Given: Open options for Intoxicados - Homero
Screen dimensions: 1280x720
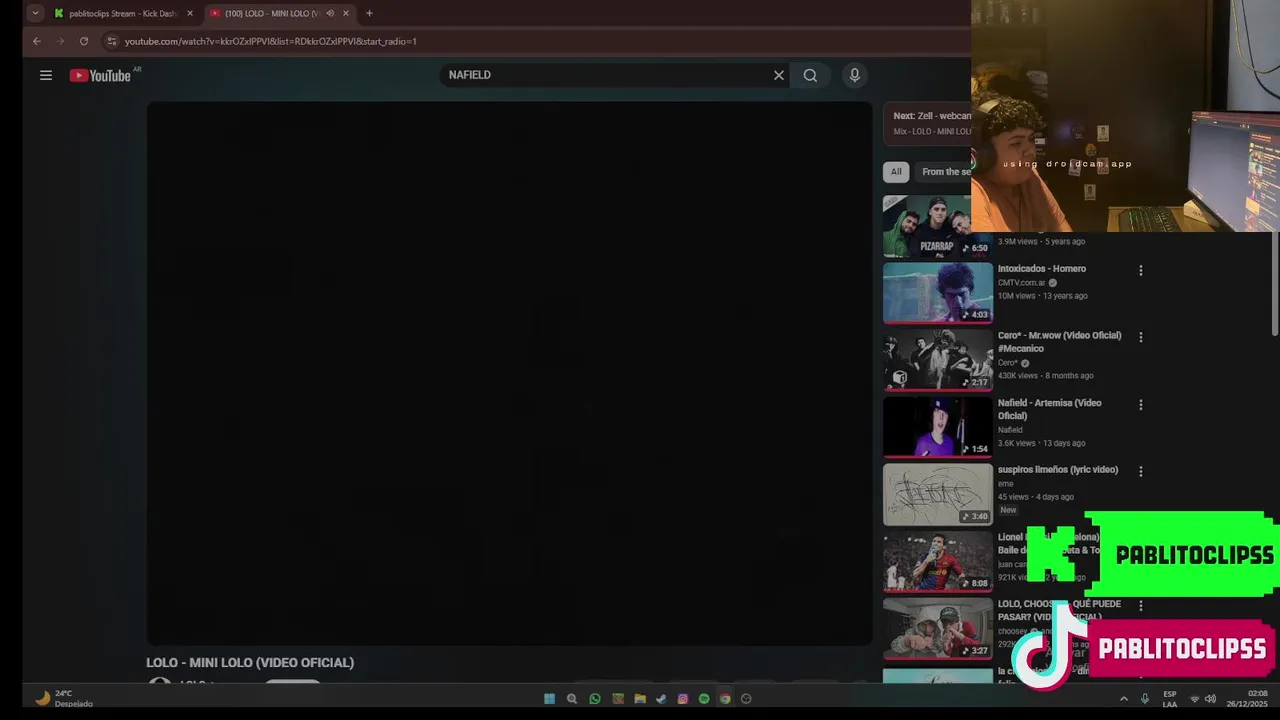Looking at the screenshot, I should click(x=1141, y=270).
